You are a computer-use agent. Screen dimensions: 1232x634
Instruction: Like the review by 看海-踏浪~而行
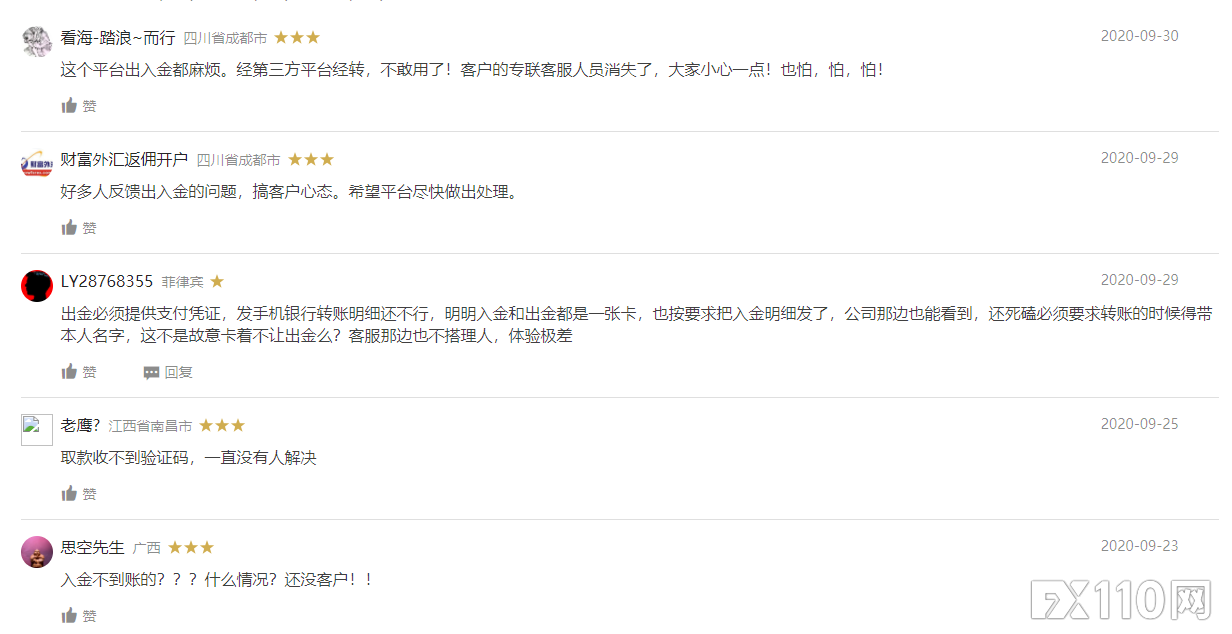70,106
